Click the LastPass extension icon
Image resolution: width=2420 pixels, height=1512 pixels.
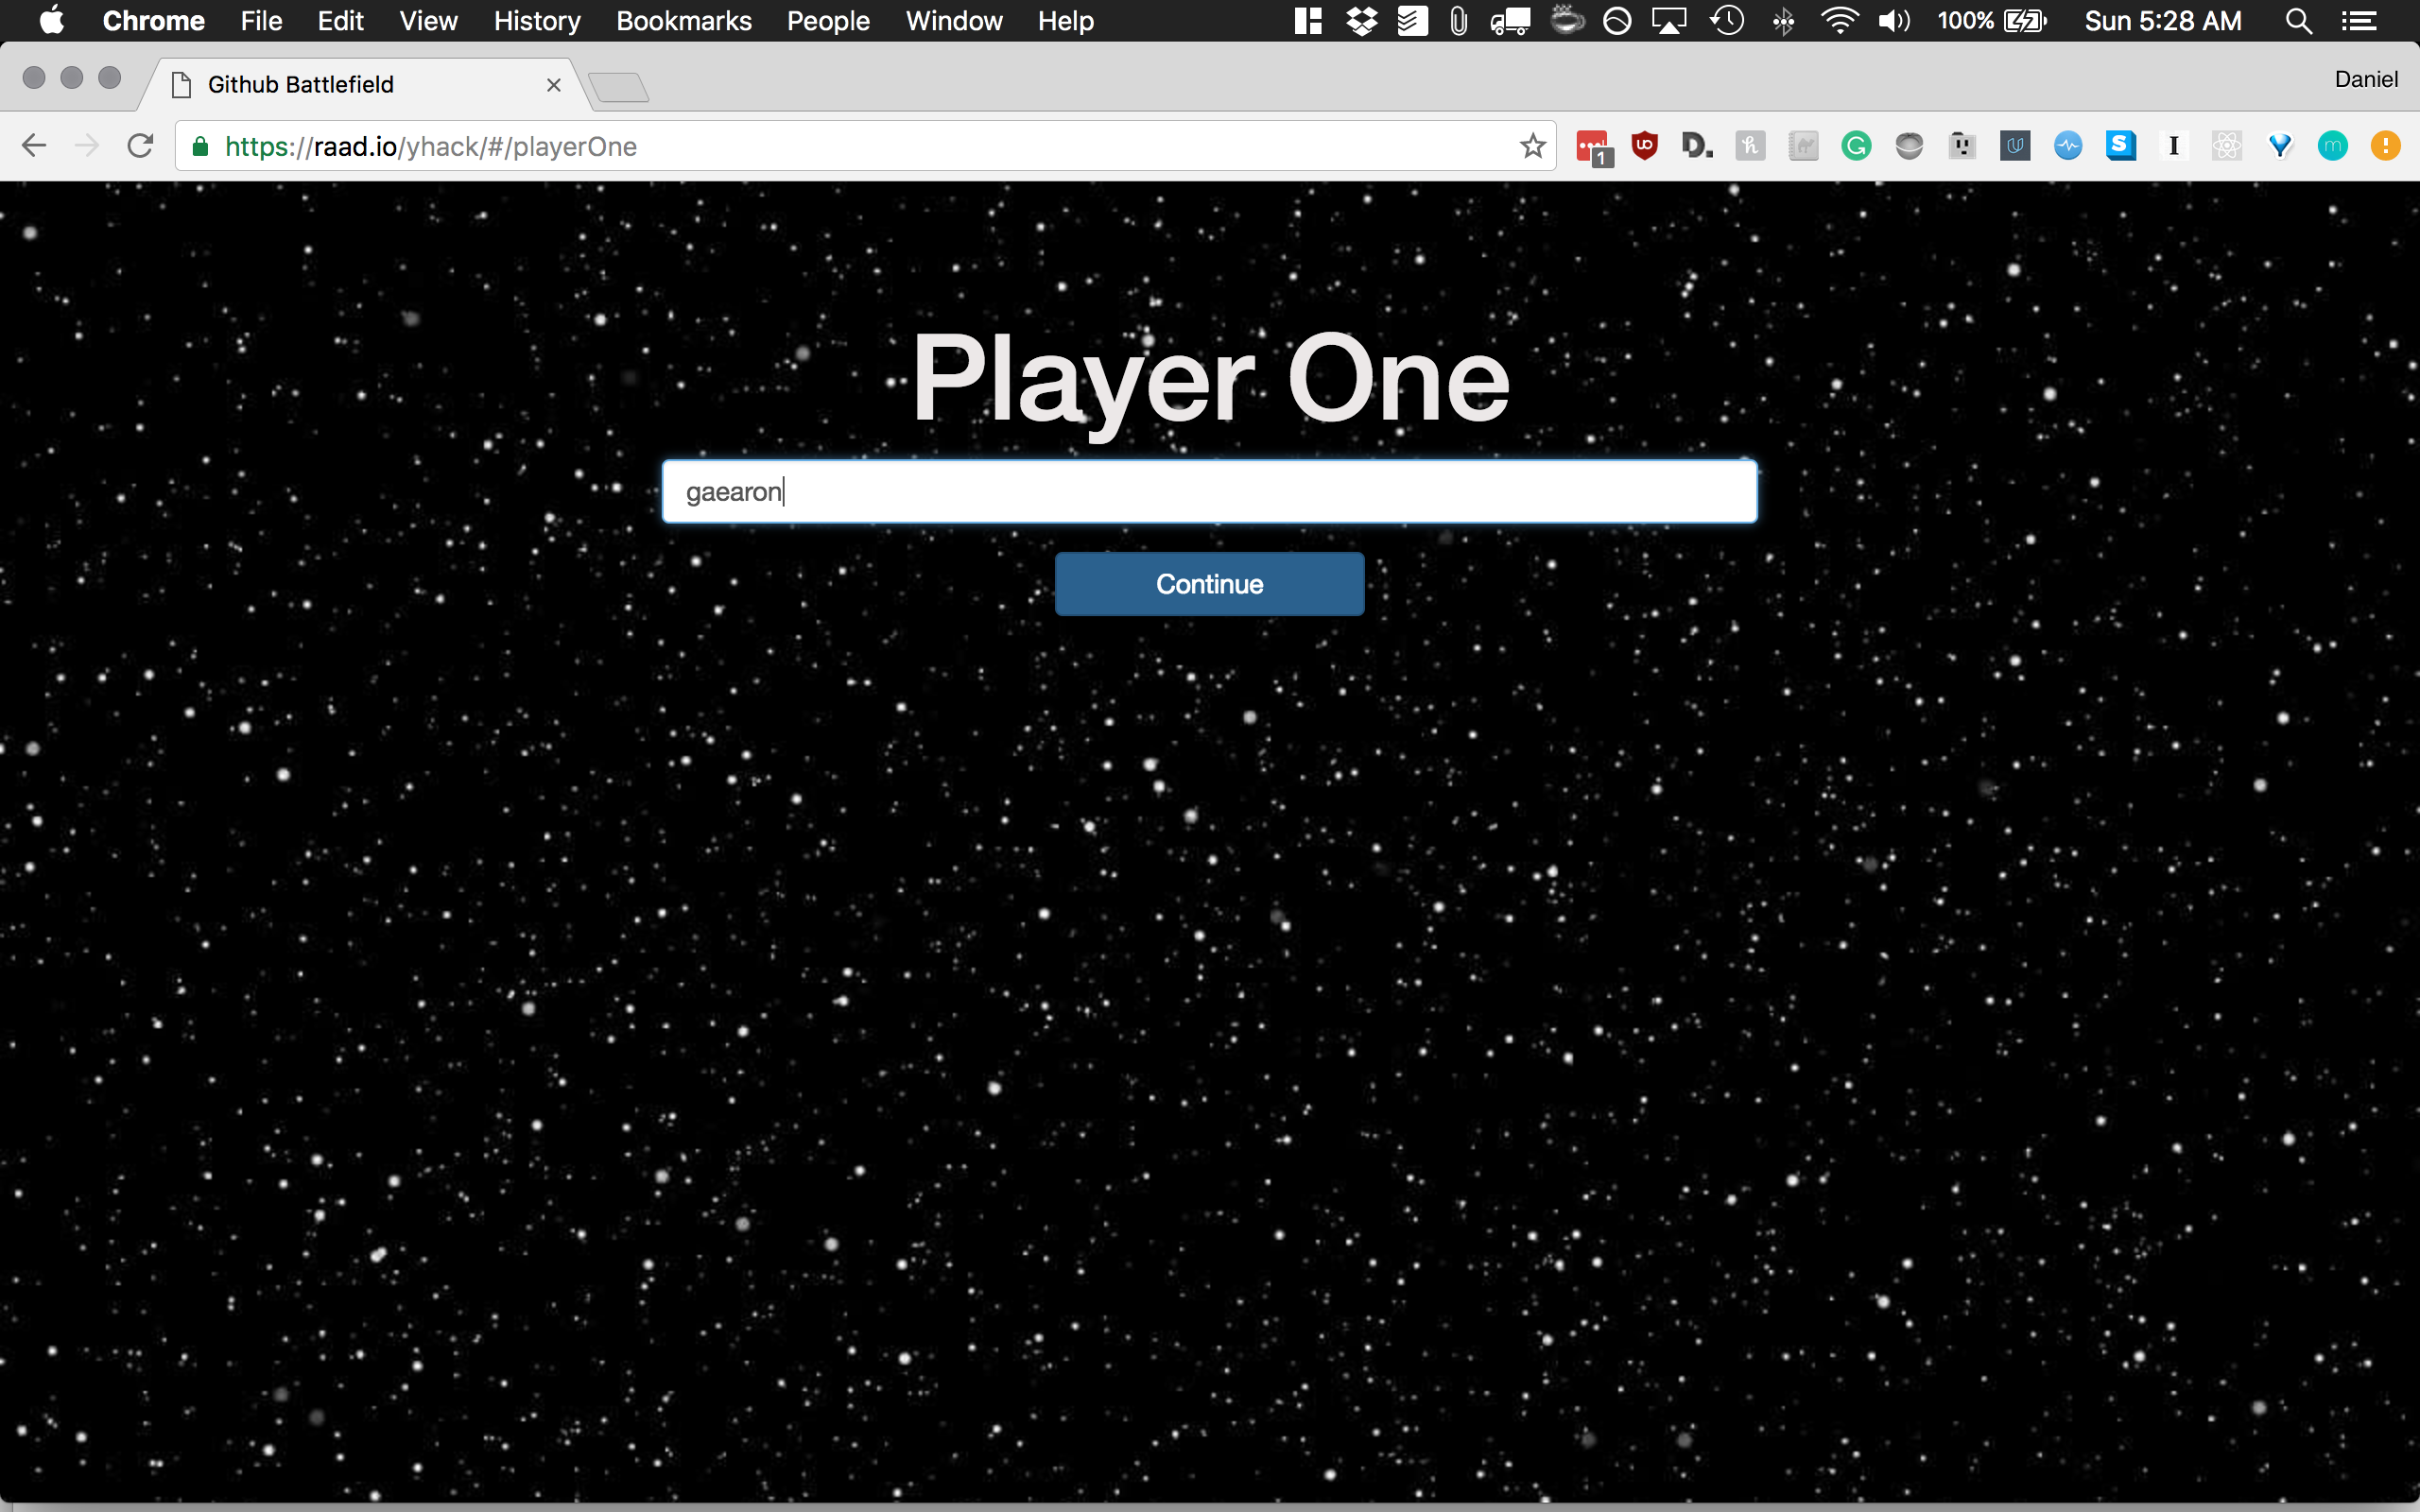click(x=1591, y=146)
